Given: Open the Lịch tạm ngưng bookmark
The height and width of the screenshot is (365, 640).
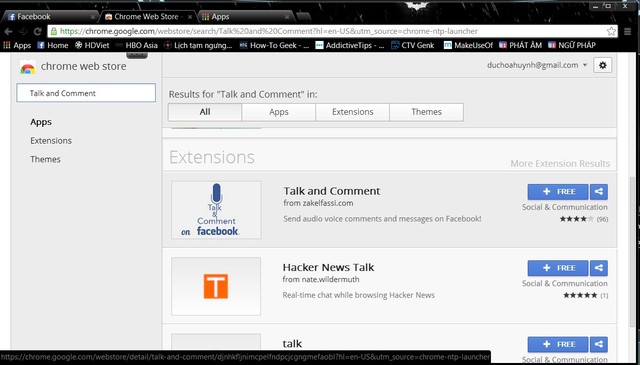Looking at the screenshot, I should tap(198, 45).
